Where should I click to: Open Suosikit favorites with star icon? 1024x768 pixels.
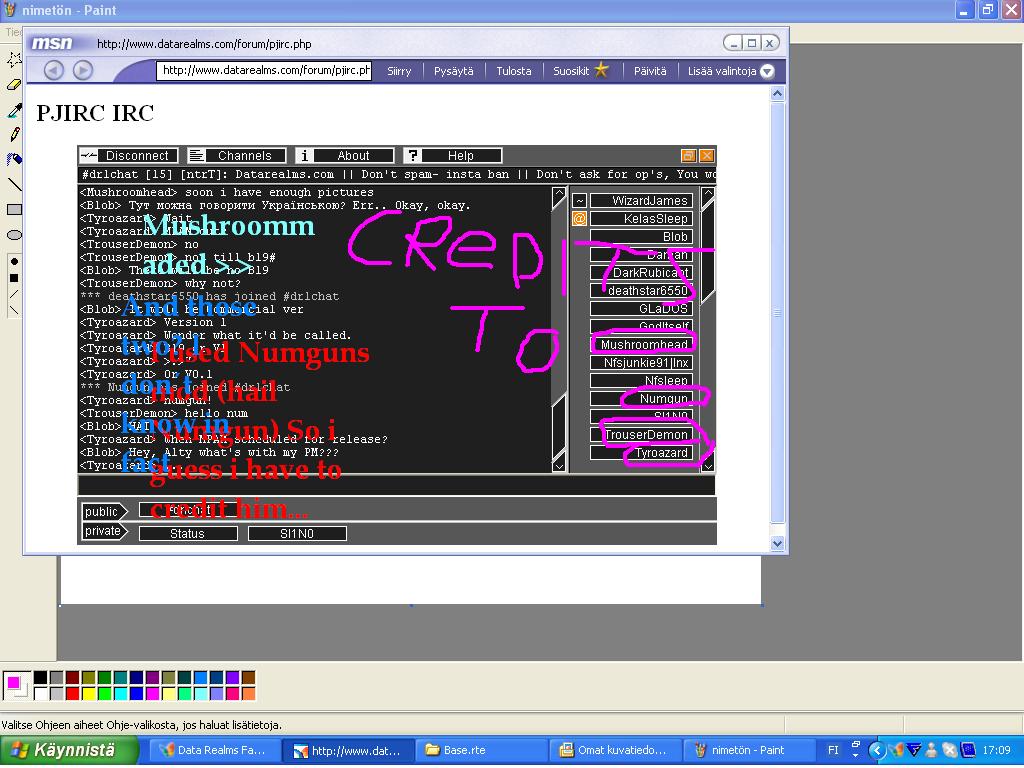pos(581,71)
